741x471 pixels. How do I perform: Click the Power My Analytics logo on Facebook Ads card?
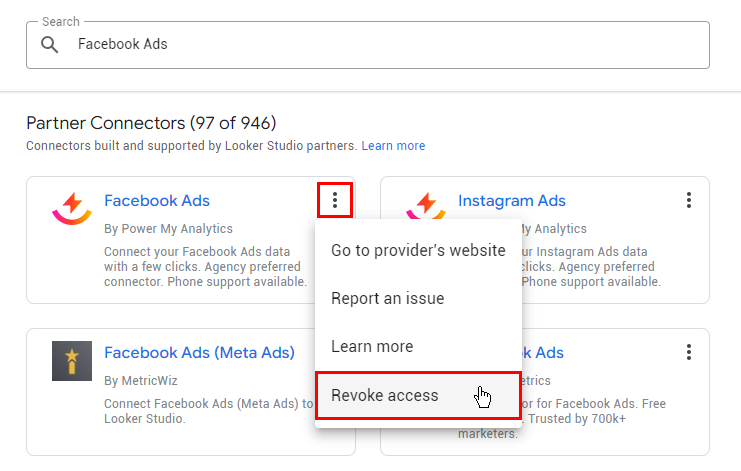[71, 207]
